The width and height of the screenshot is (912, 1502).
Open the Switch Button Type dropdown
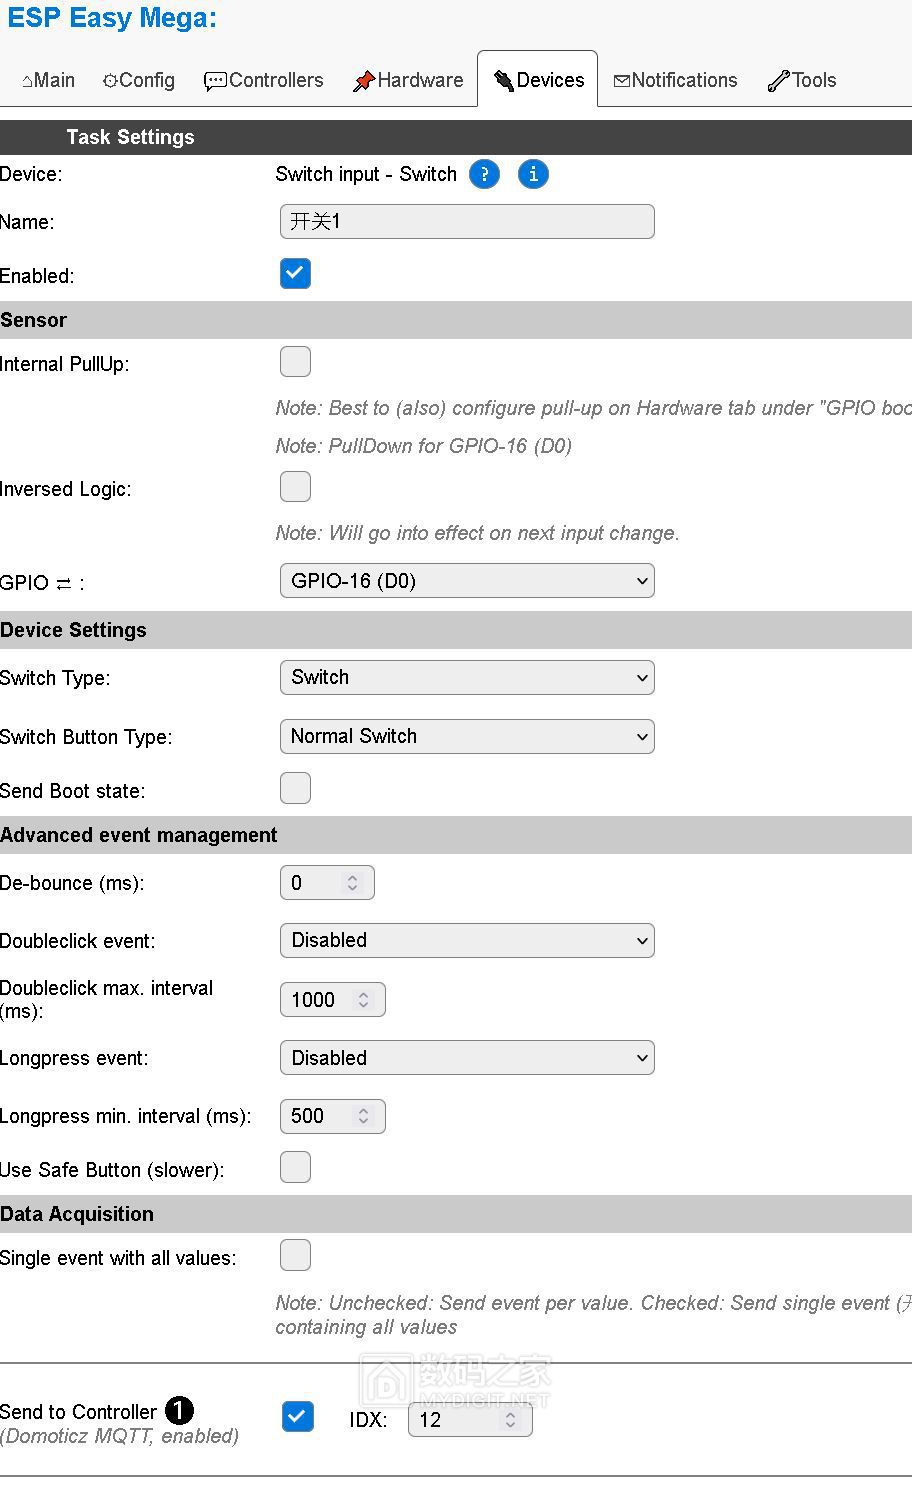coord(467,737)
